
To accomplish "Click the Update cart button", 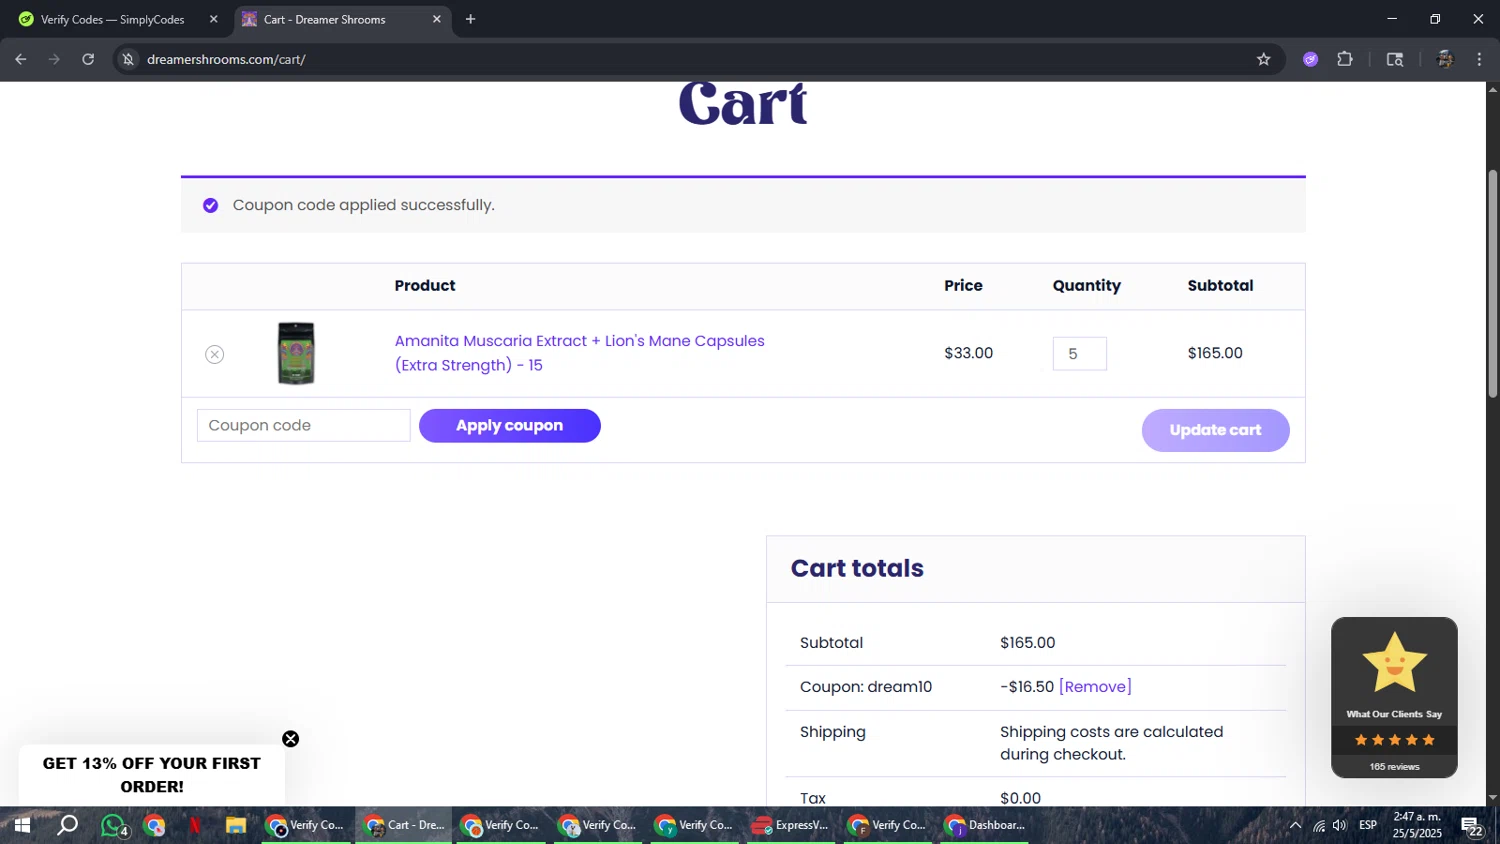I will tap(1215, 430).
